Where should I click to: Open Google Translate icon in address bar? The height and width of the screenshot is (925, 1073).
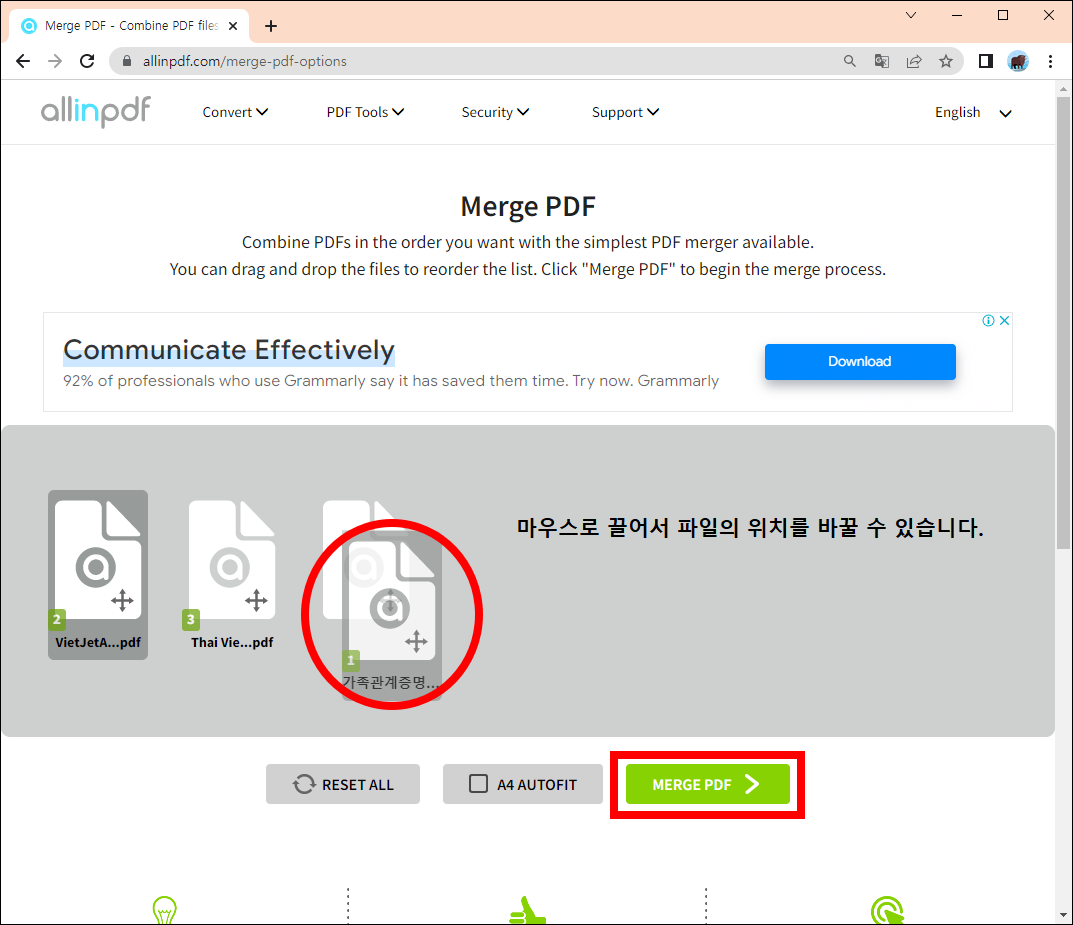(x=881, y=61)
